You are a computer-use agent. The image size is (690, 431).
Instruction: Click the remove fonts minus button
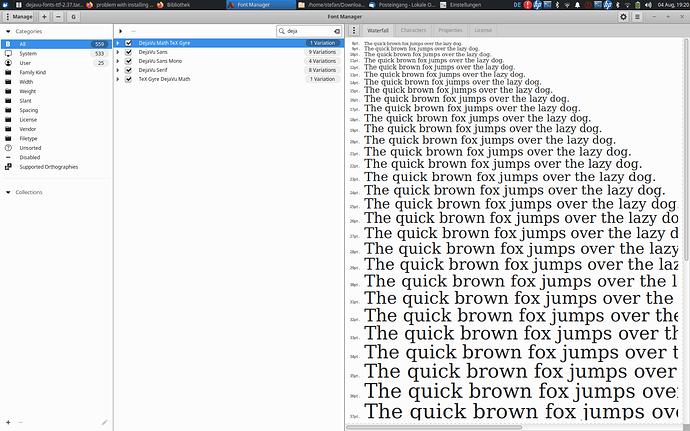point(58,17)
